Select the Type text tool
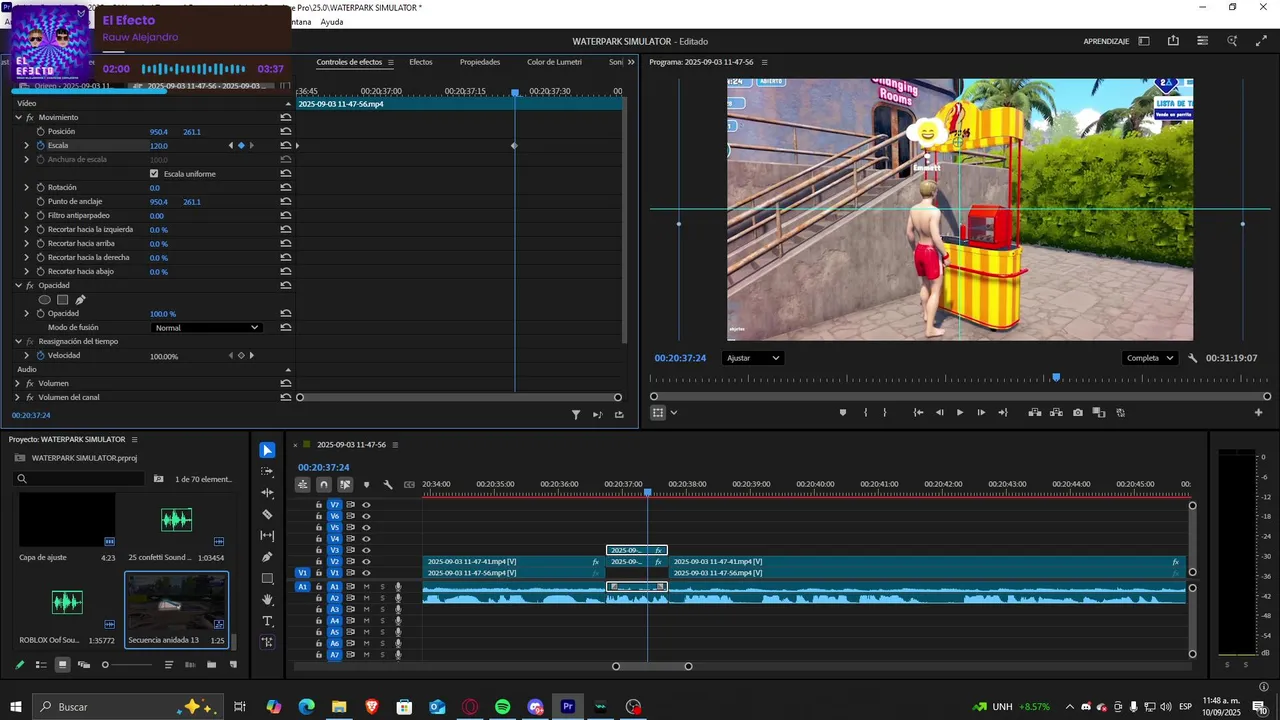 (267, 621)
